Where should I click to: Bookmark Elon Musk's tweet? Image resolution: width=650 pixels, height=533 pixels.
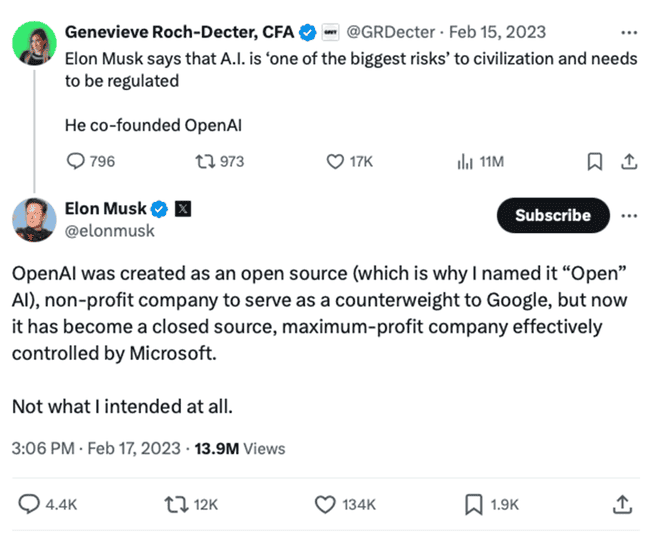point(473,505)
